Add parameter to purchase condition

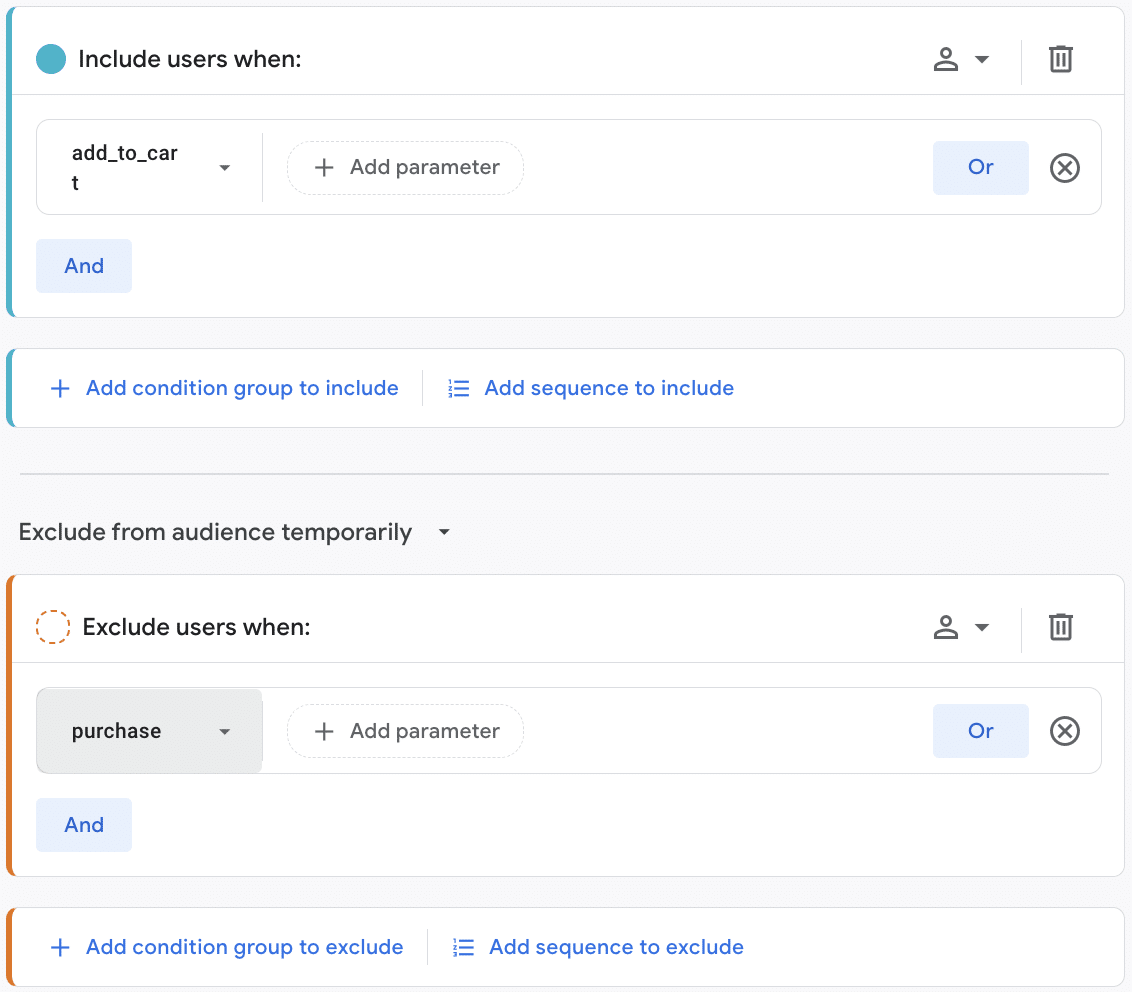pyautogui.click(x=406, y=731)
